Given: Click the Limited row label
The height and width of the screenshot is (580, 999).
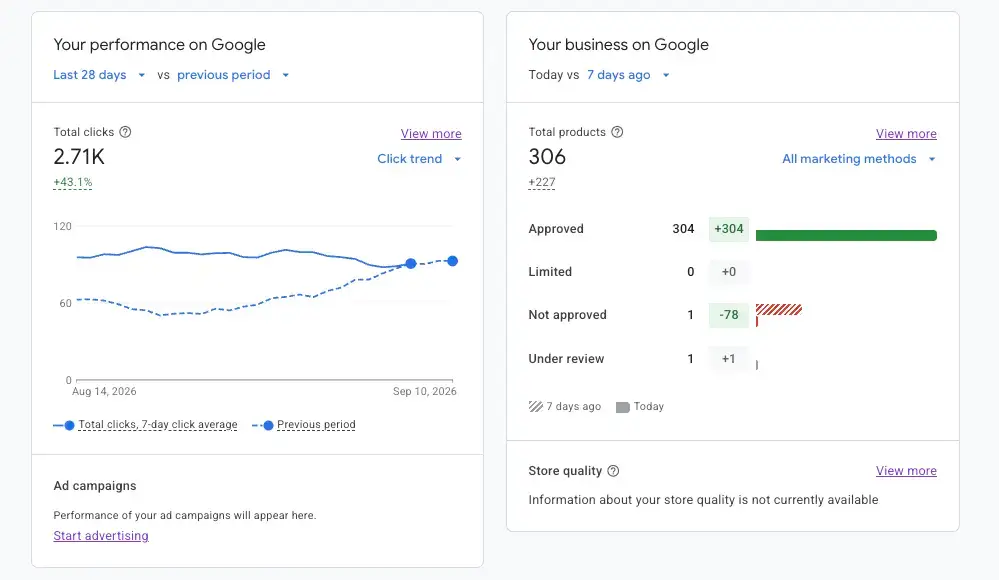Looking at the screenshot, I should coord(550,272).
